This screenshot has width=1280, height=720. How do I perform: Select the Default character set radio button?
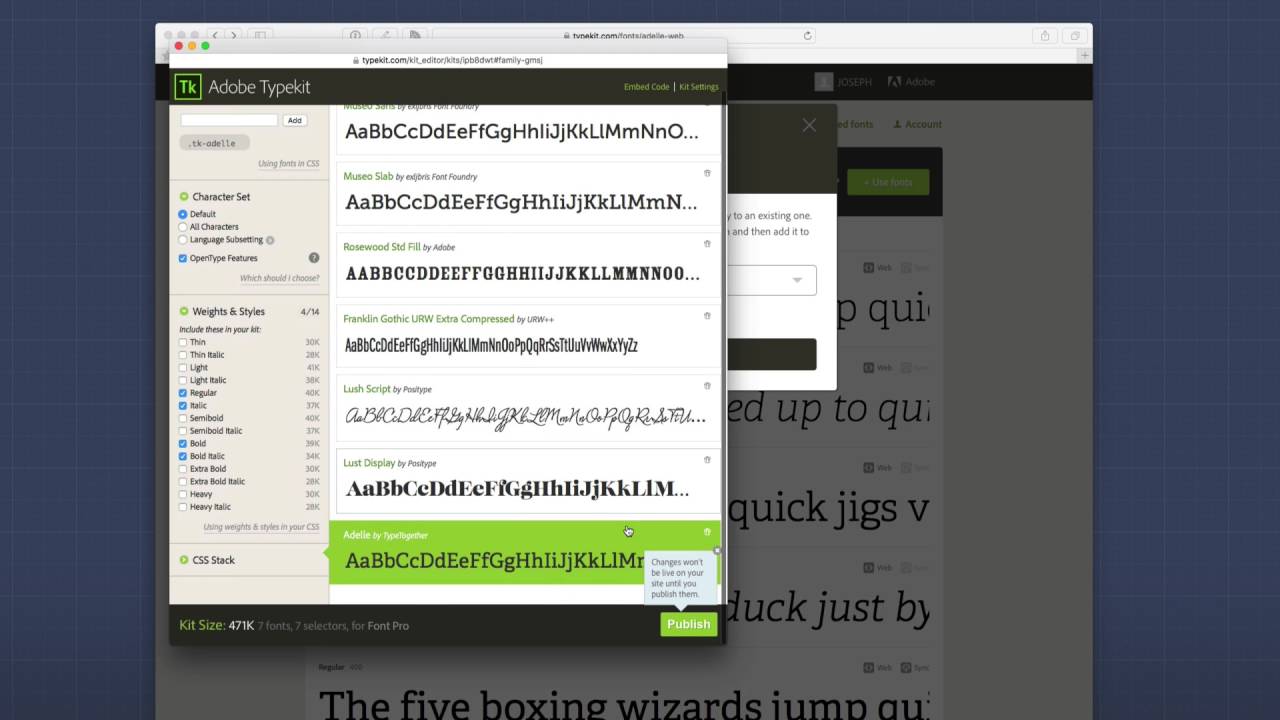(x=183, y=214)
